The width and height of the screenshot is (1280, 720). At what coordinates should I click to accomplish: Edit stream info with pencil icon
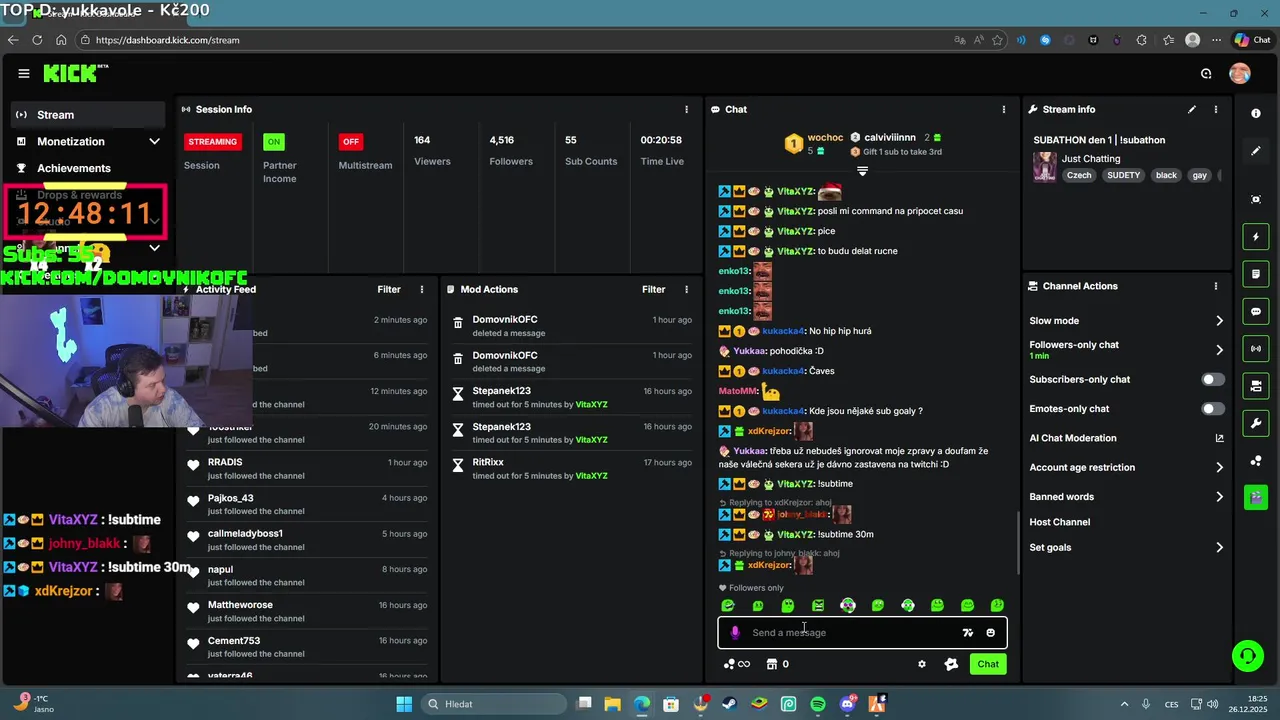[x=1192, y=109]
